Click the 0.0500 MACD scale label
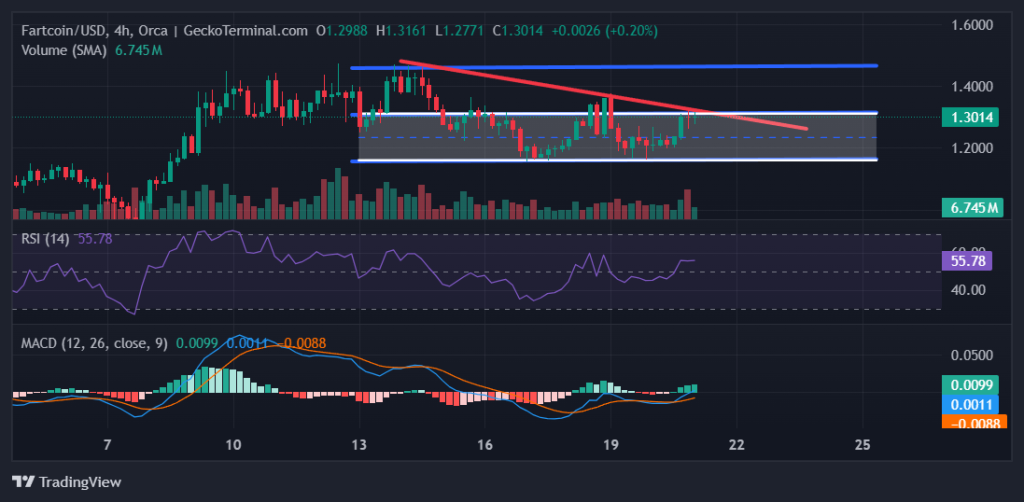The image size is (1024, 502). coord(972,356)
